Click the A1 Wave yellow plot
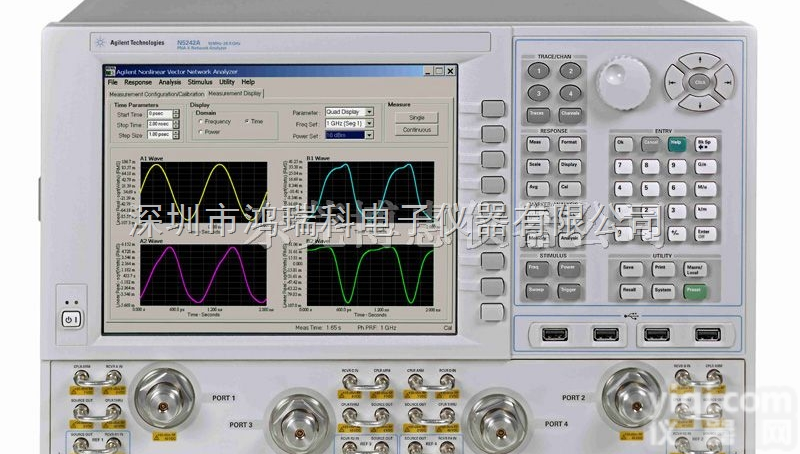Image resolution: width=800 pixels, height=454 pixels. click(204, 192)
